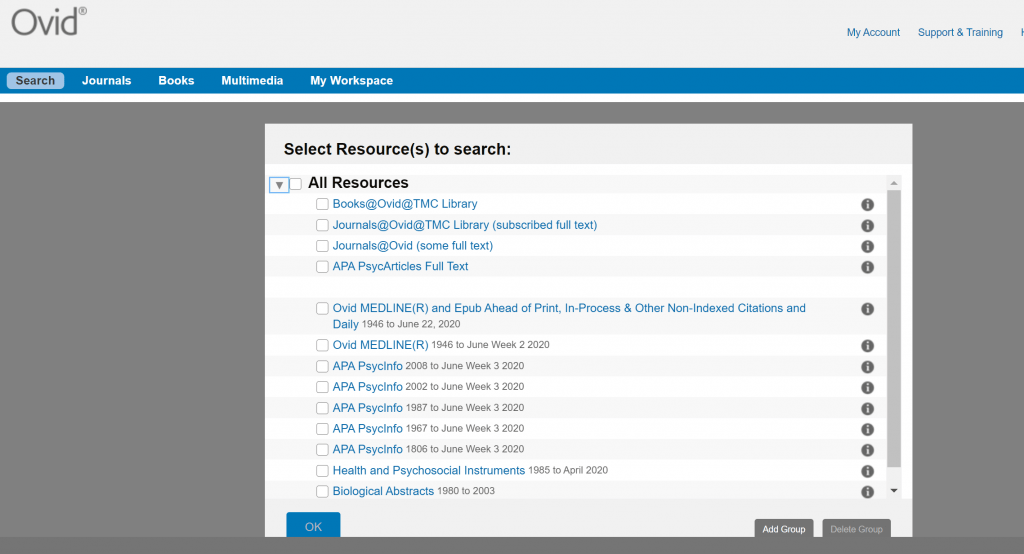The image size is (1024, 554).
Task: Open info icon for Journals@Ovid@TMC Library subscribed full text
Action: click(x=867, y=225)
